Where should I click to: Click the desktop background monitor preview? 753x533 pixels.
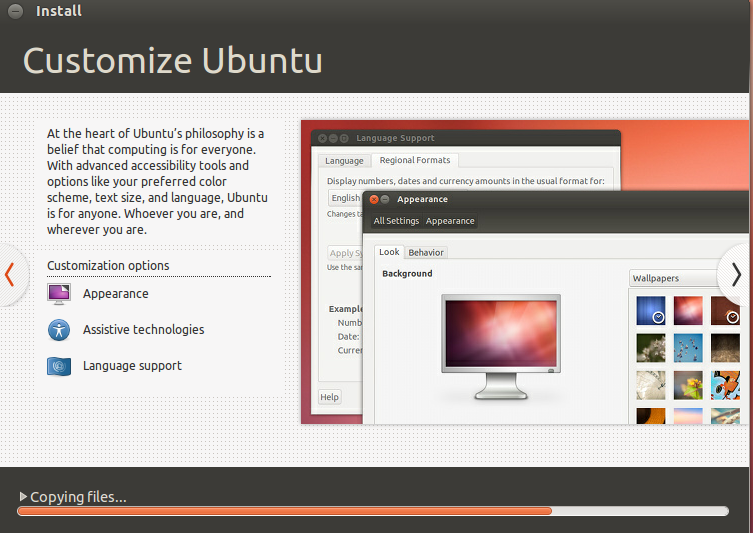[x=501, y=347]
